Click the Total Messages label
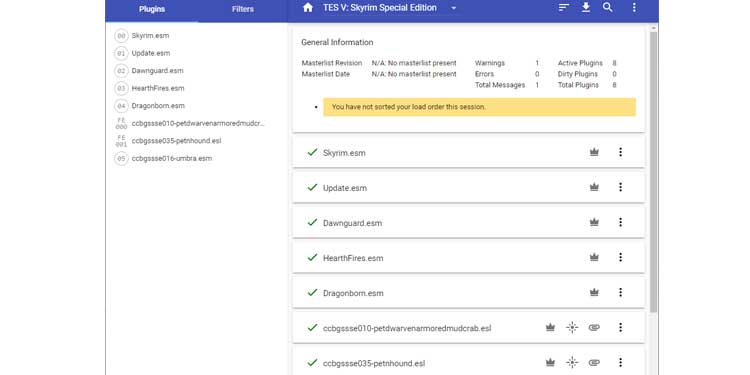 tap(500, 85)
